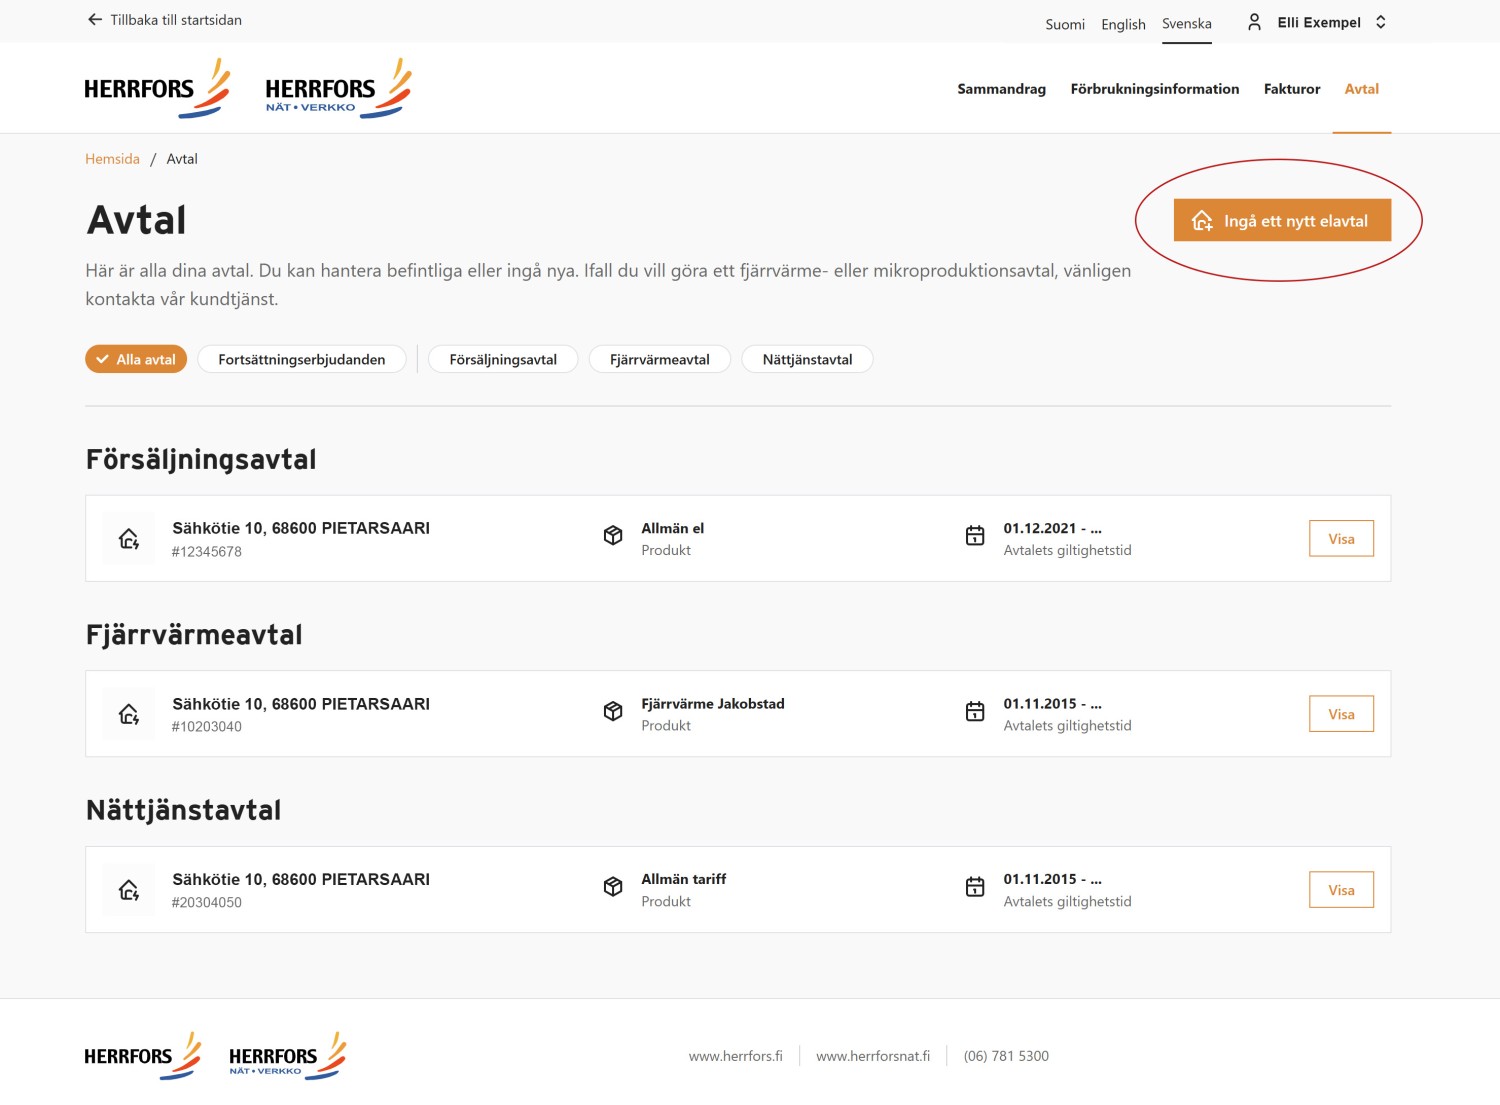Click the Hemsida breadcrumb link
The image size is (1500, 1105).
(112, 159)
